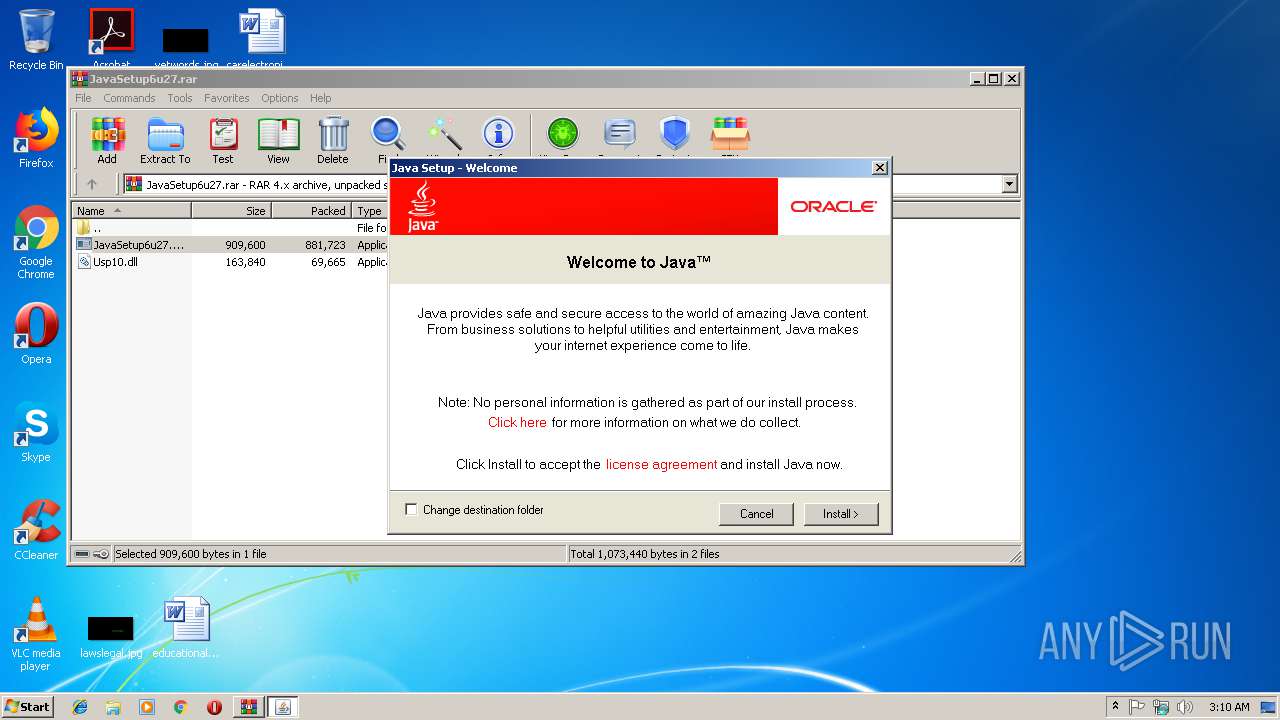Click Internet Explorer icon in taskbar

point(80,707)
